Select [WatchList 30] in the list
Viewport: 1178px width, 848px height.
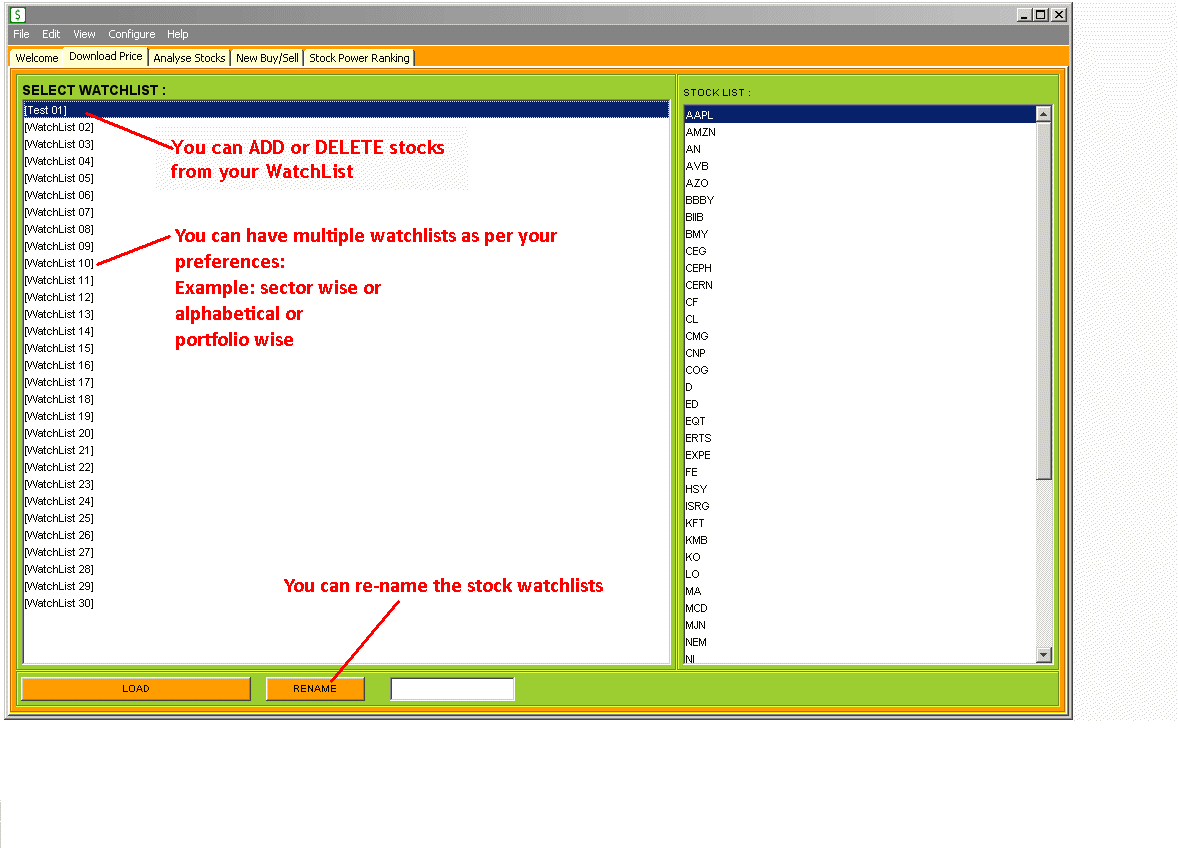[x=346, y=603]
